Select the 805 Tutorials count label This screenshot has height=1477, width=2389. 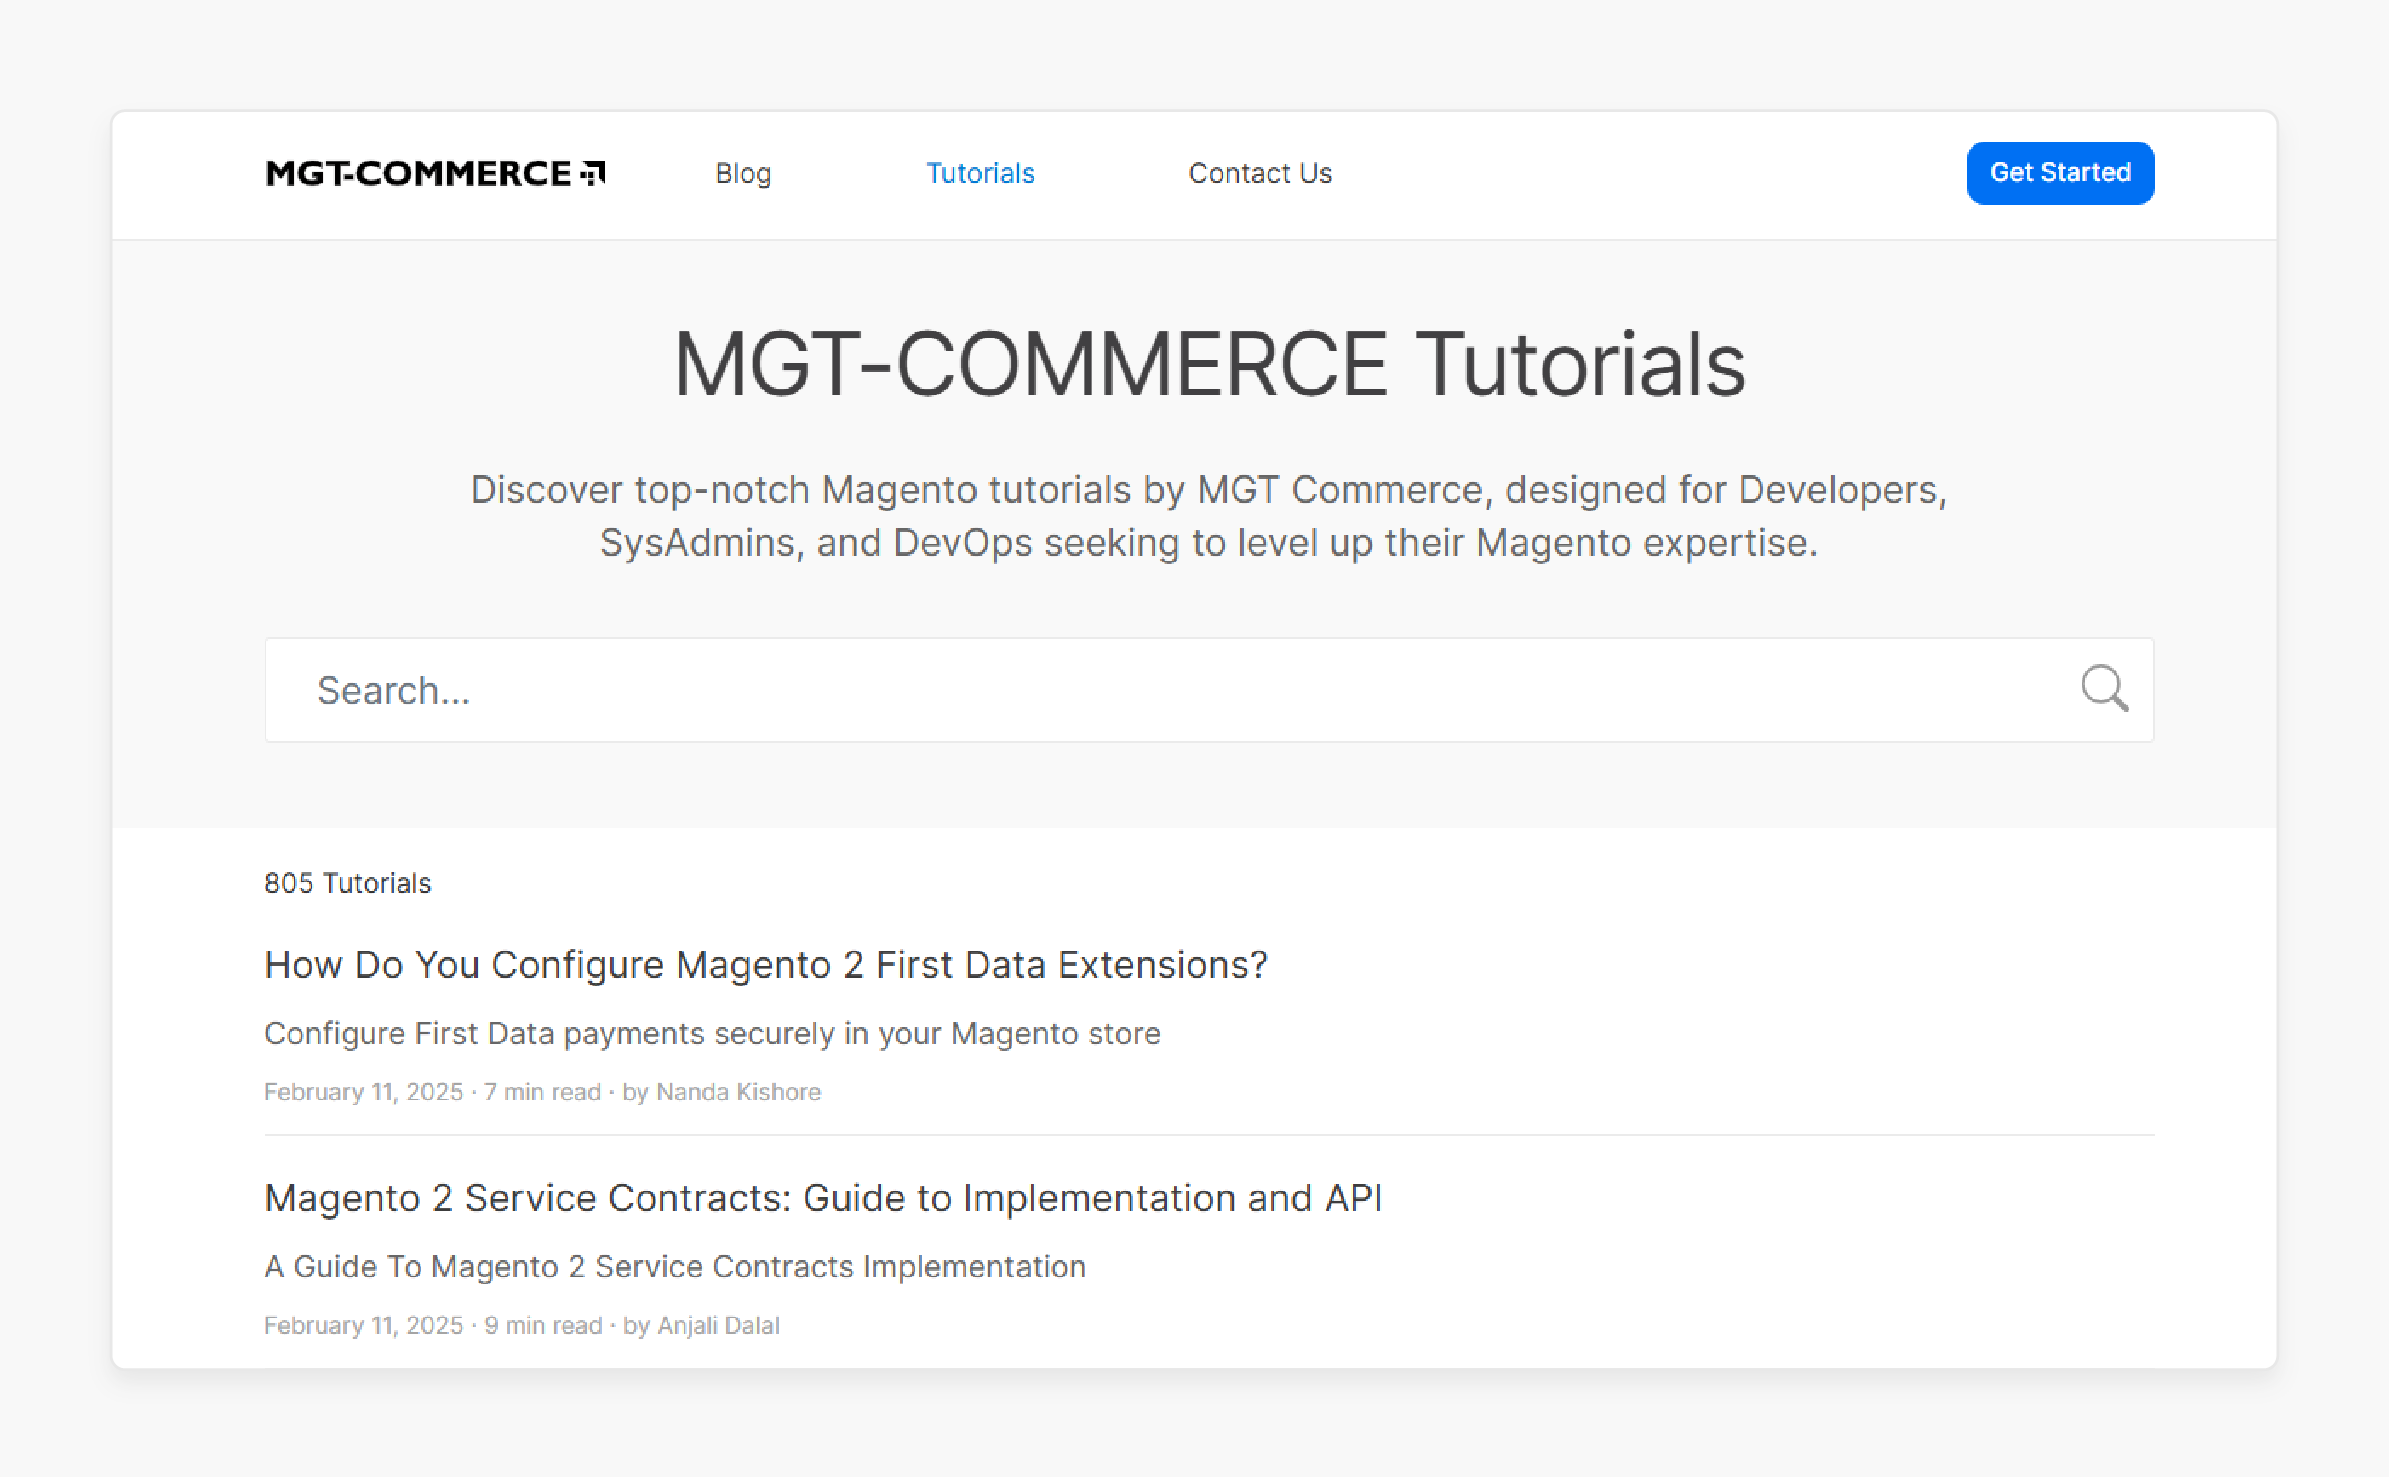click(x=347, y=883)
